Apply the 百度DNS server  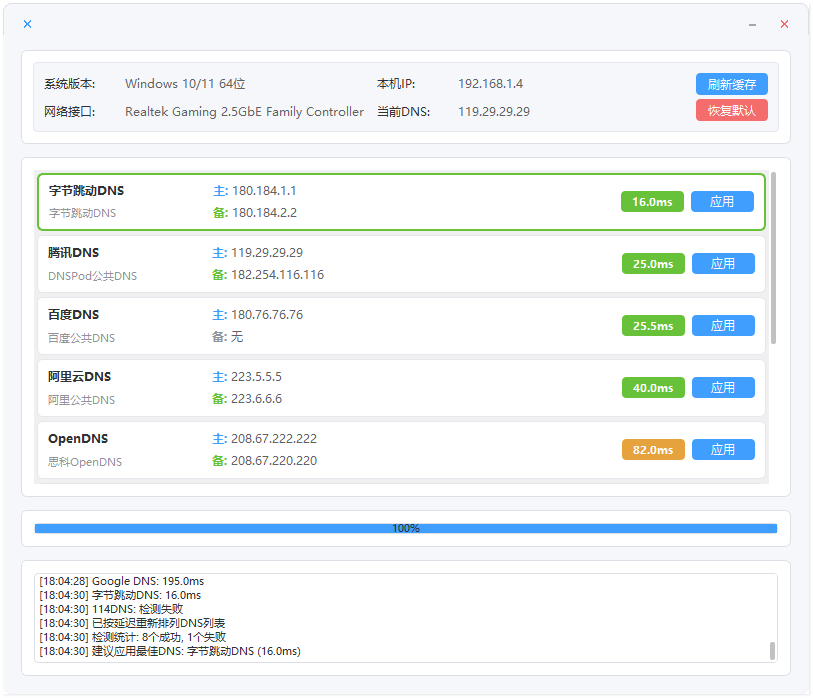722,326
